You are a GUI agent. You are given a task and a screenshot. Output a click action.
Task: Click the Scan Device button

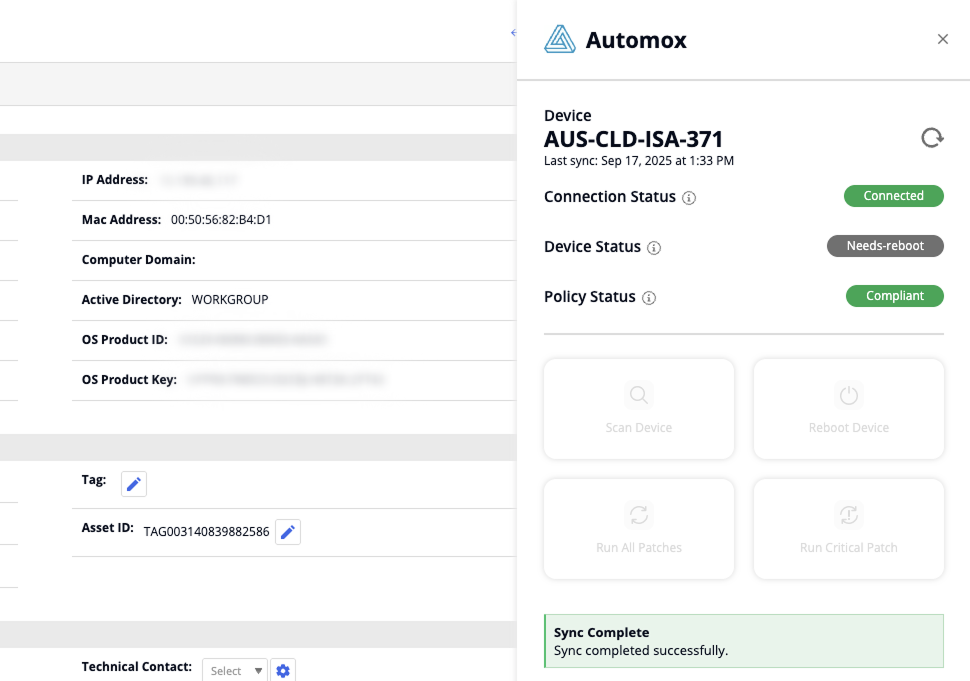tap(639, 409)
